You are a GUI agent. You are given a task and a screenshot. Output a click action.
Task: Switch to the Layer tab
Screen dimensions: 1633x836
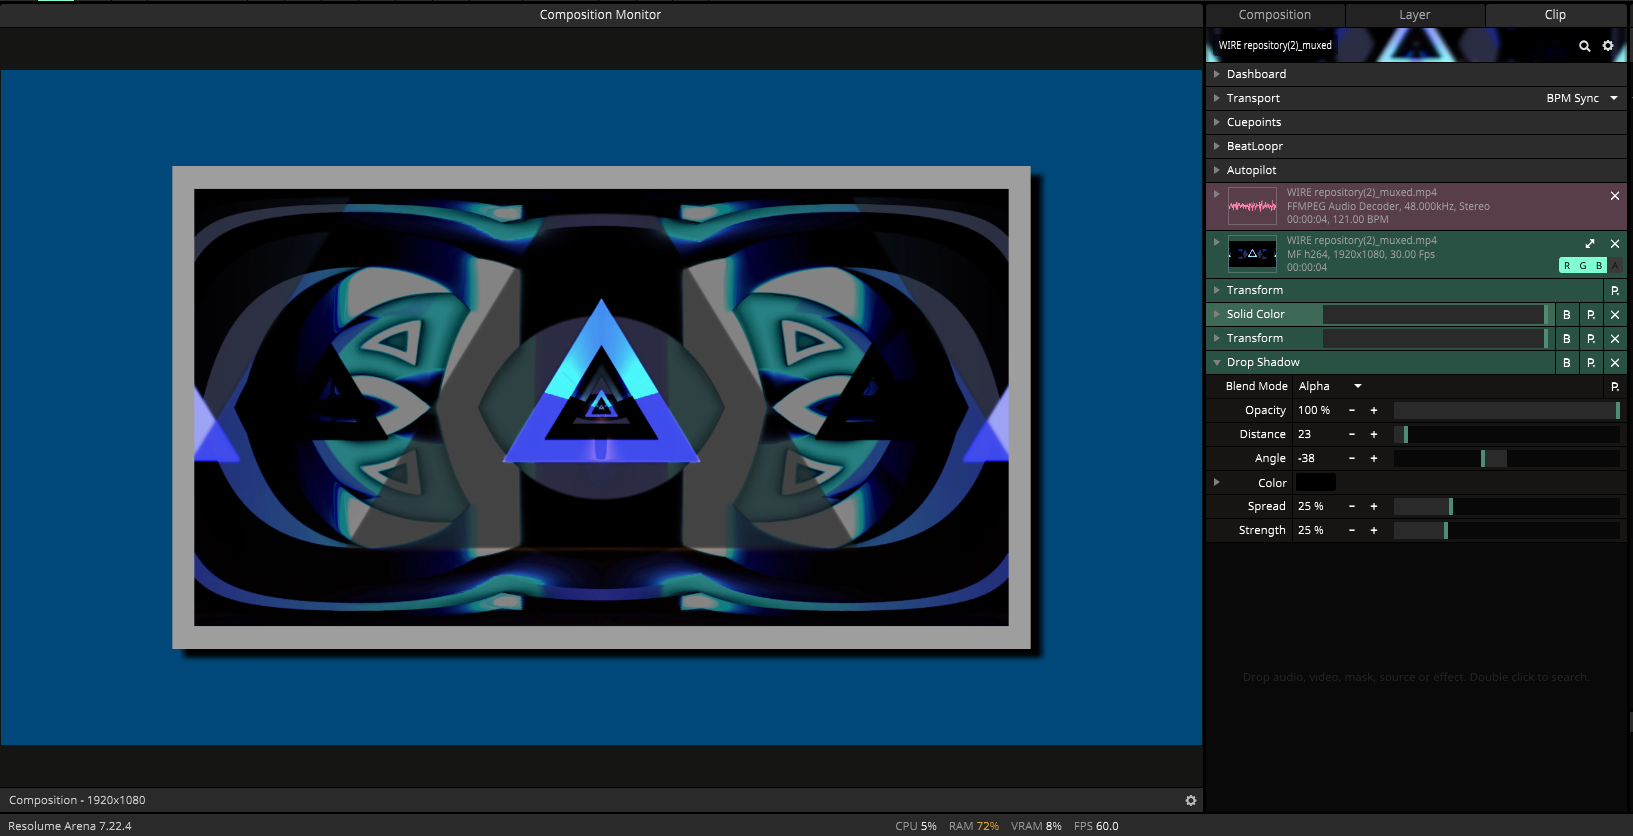(x=1414, y=15)
